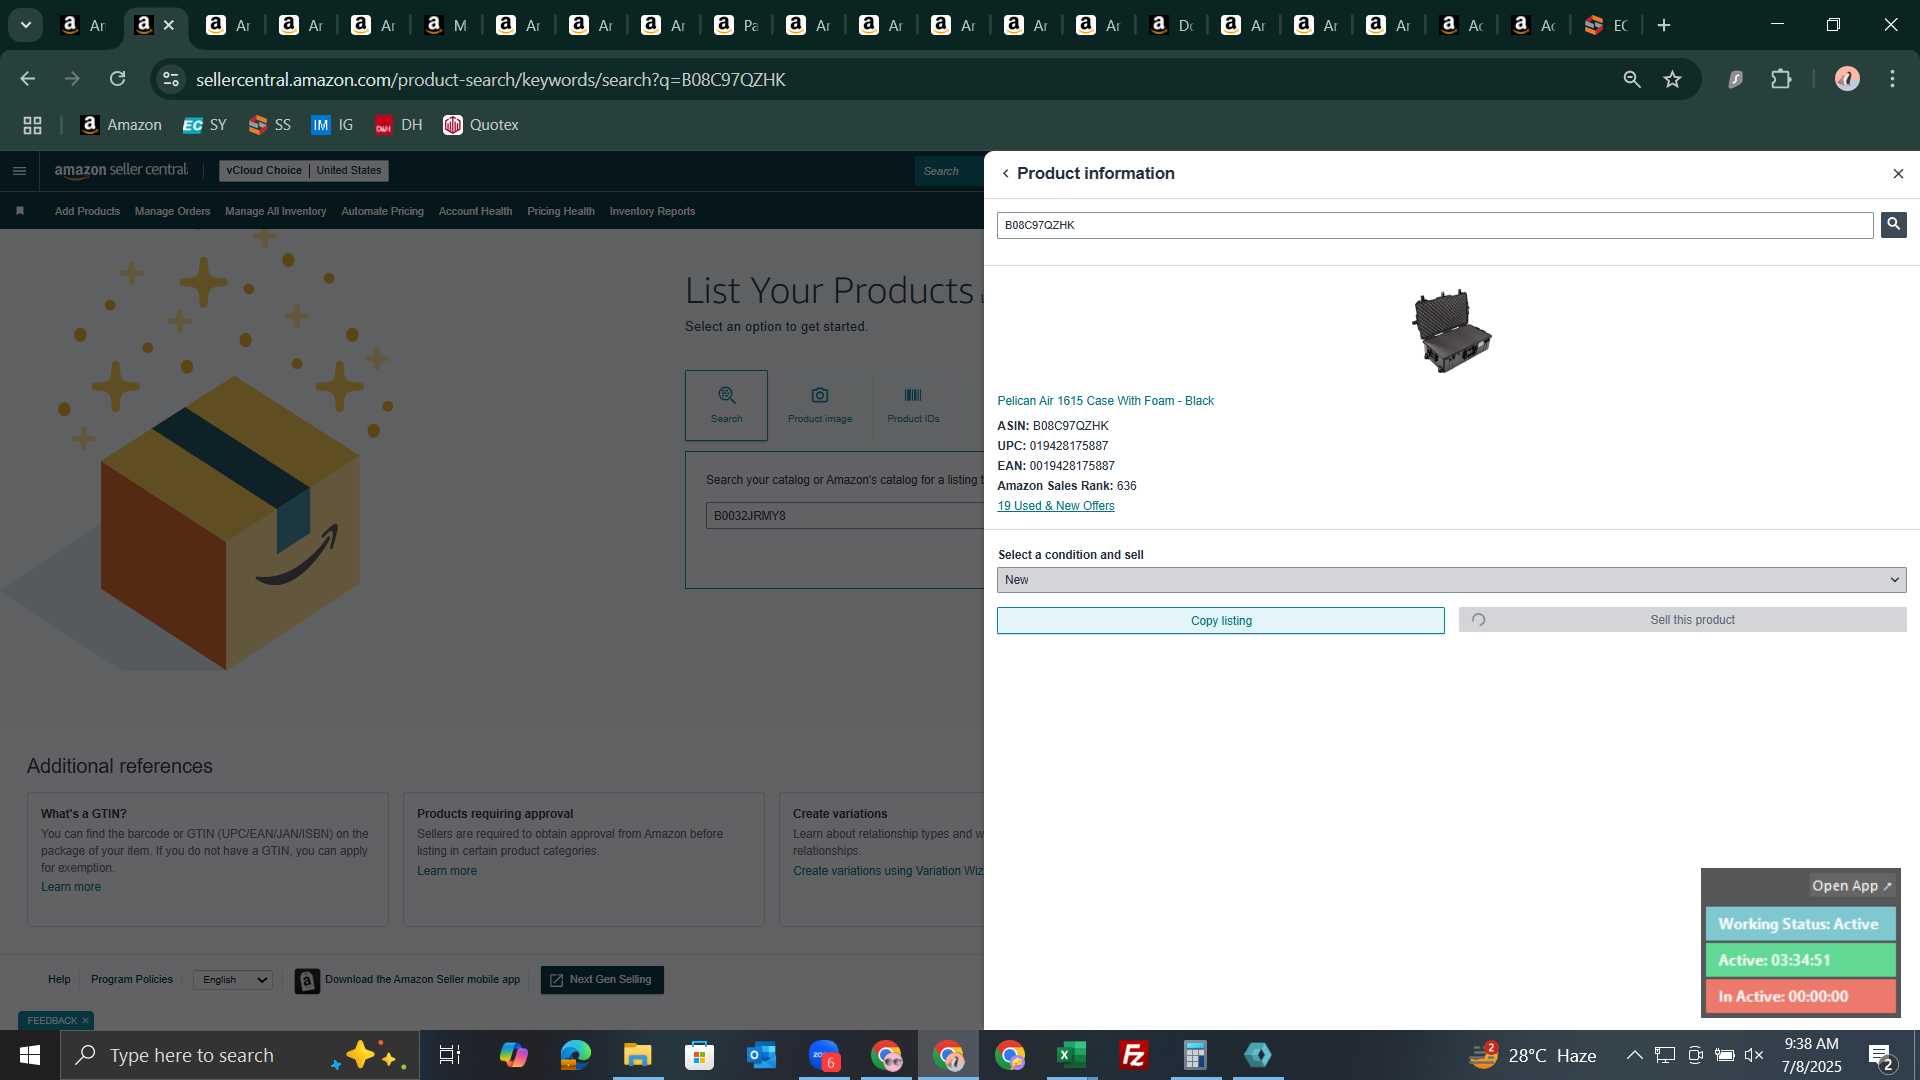Bookmark this page with the star icon
This screenshot has height=1080, width=1920.
coord(1673,79)
